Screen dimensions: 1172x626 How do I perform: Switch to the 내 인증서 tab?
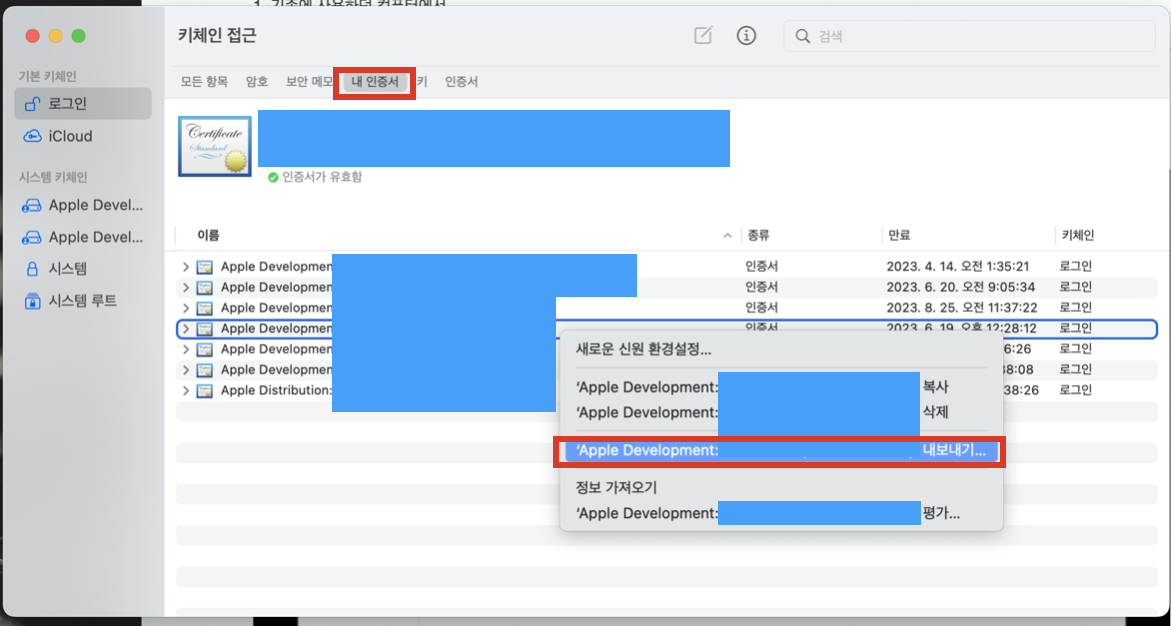point(375,81)
